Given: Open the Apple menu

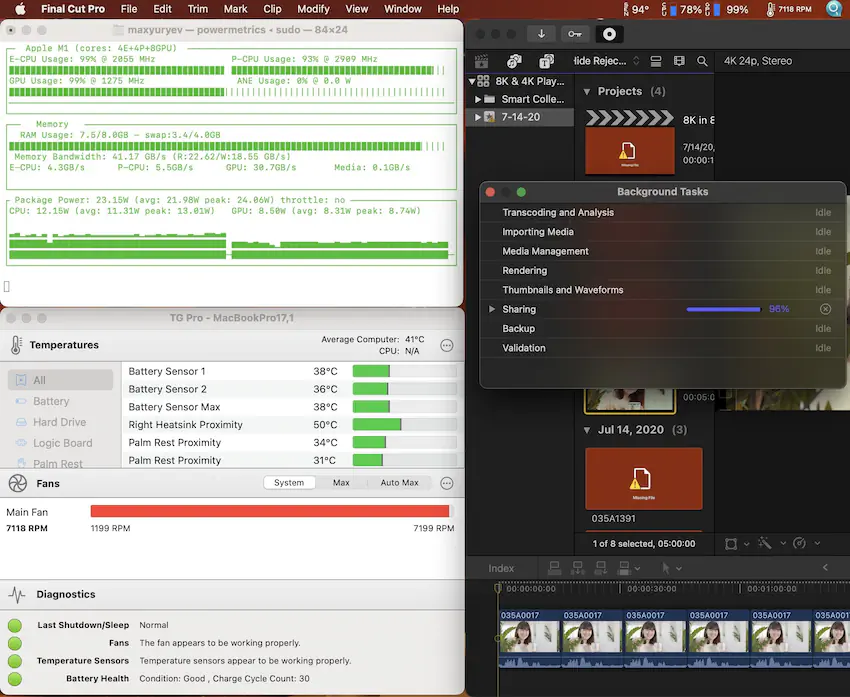Looking at the screenshot, I should (20, 9).
